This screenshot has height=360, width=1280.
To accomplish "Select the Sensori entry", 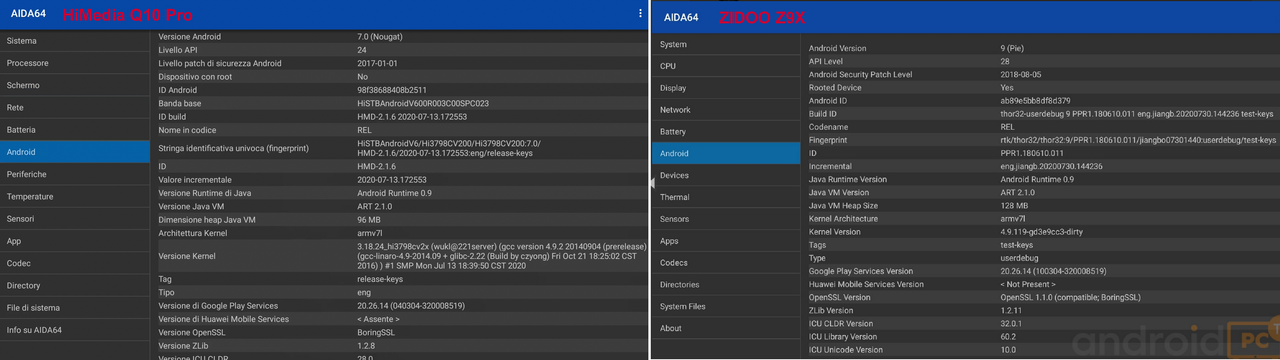I will click(75, 219).
